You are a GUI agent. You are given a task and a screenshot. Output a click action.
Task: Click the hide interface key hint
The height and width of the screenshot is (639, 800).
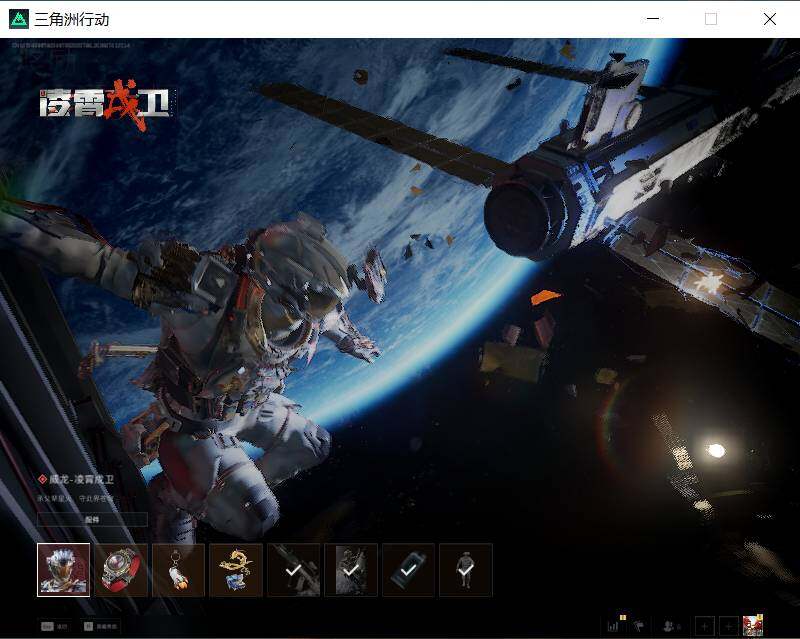(x=101, y=626)
